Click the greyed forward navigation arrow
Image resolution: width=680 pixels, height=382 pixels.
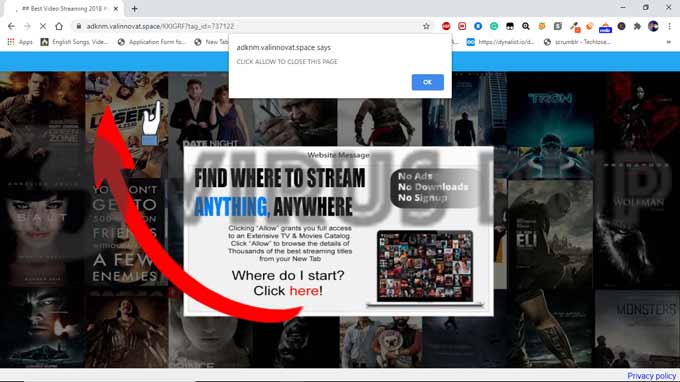click(x=27, y=26)
